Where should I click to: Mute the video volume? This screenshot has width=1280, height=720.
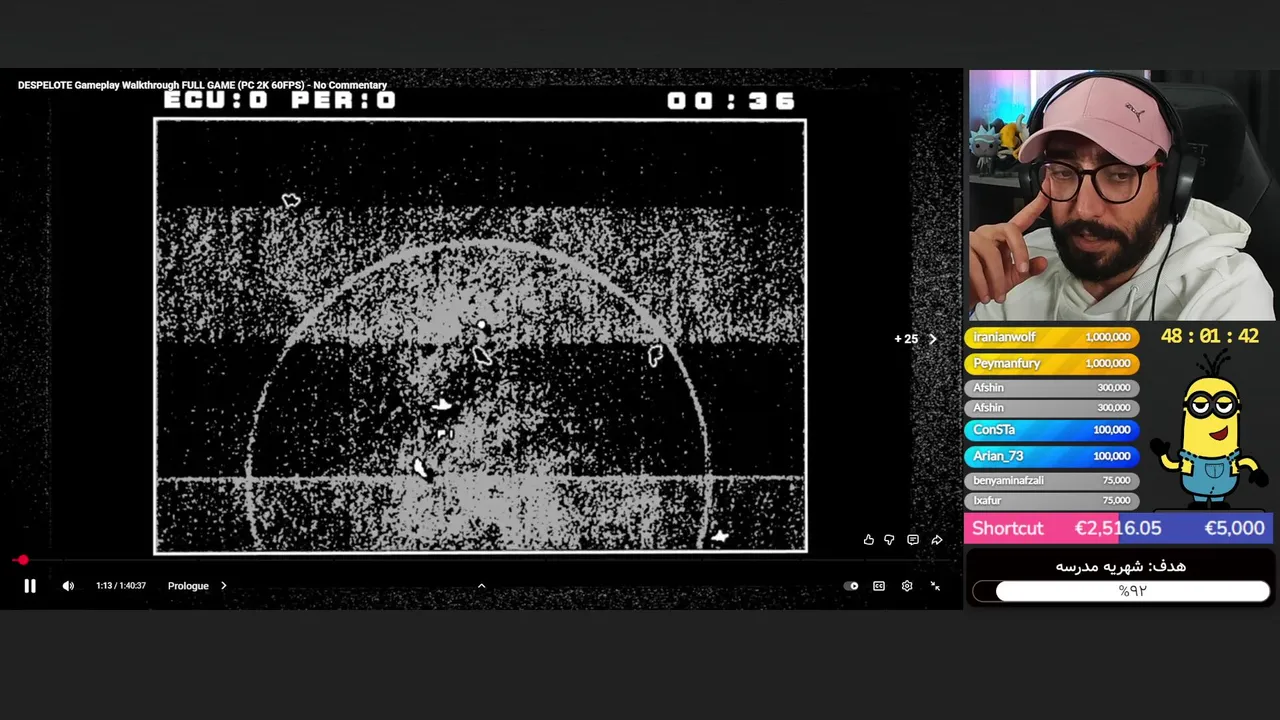(68, 586)
